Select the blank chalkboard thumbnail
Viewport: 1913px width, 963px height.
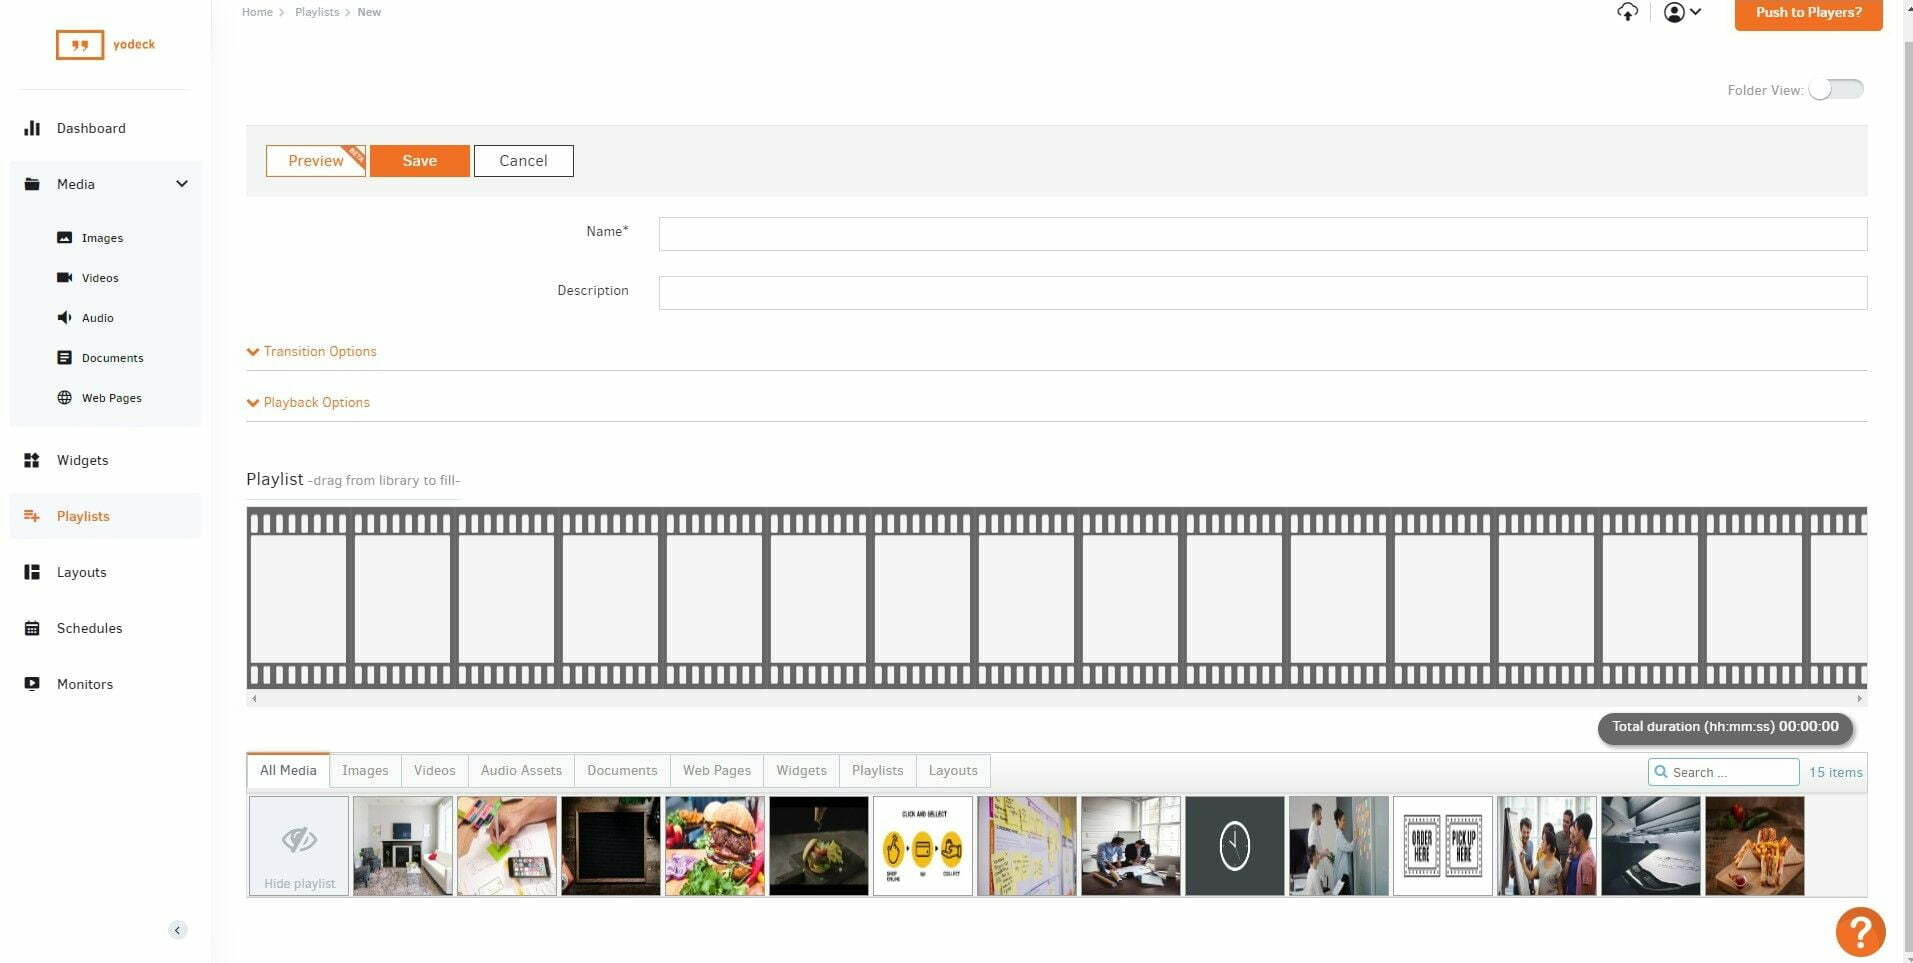point(611,846)
